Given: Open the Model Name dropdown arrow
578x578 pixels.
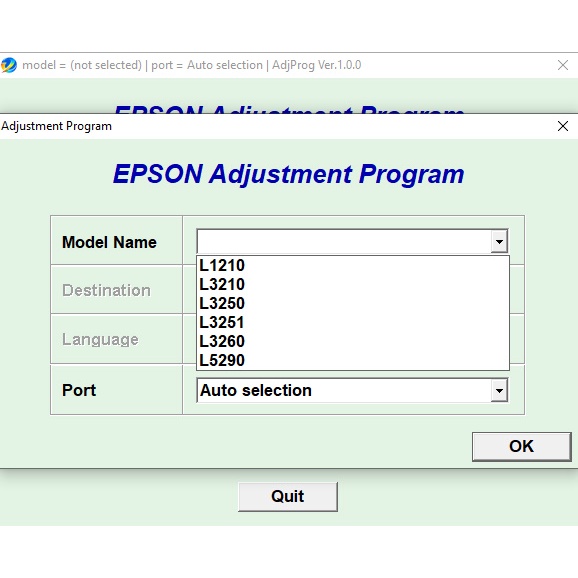Looking at the screenshot, I should 499,242.
